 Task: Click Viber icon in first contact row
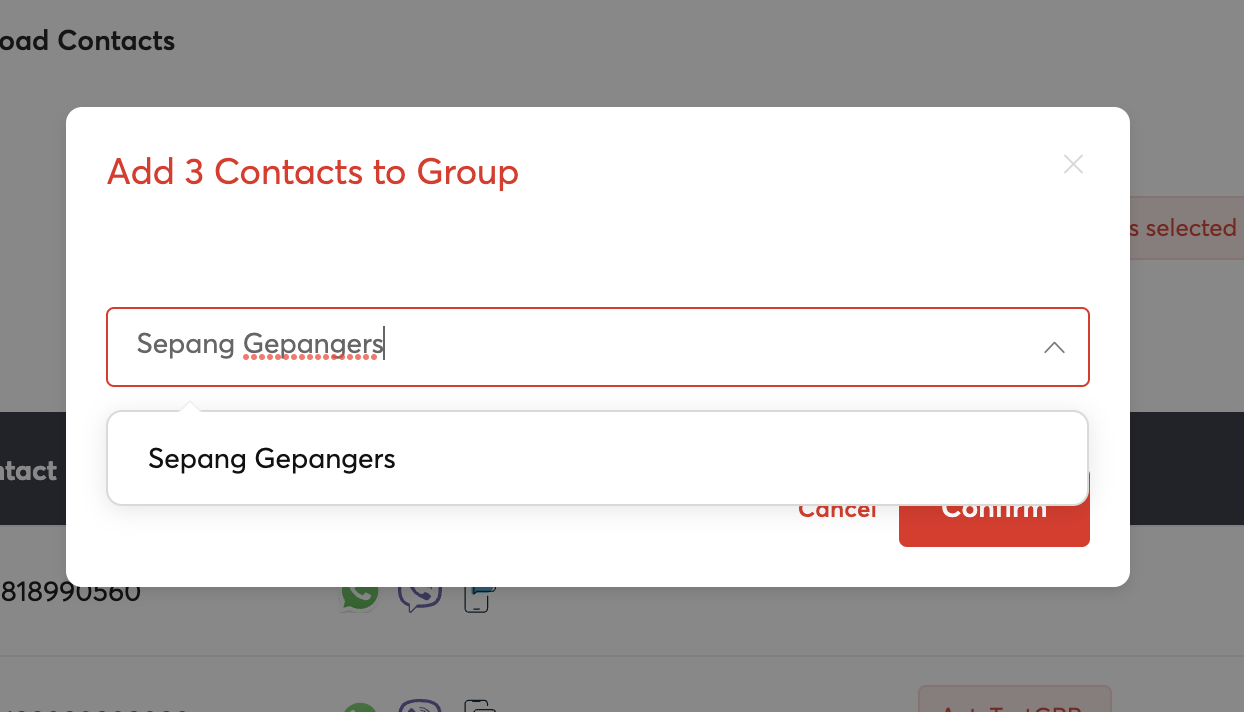[x=420, y=596]
